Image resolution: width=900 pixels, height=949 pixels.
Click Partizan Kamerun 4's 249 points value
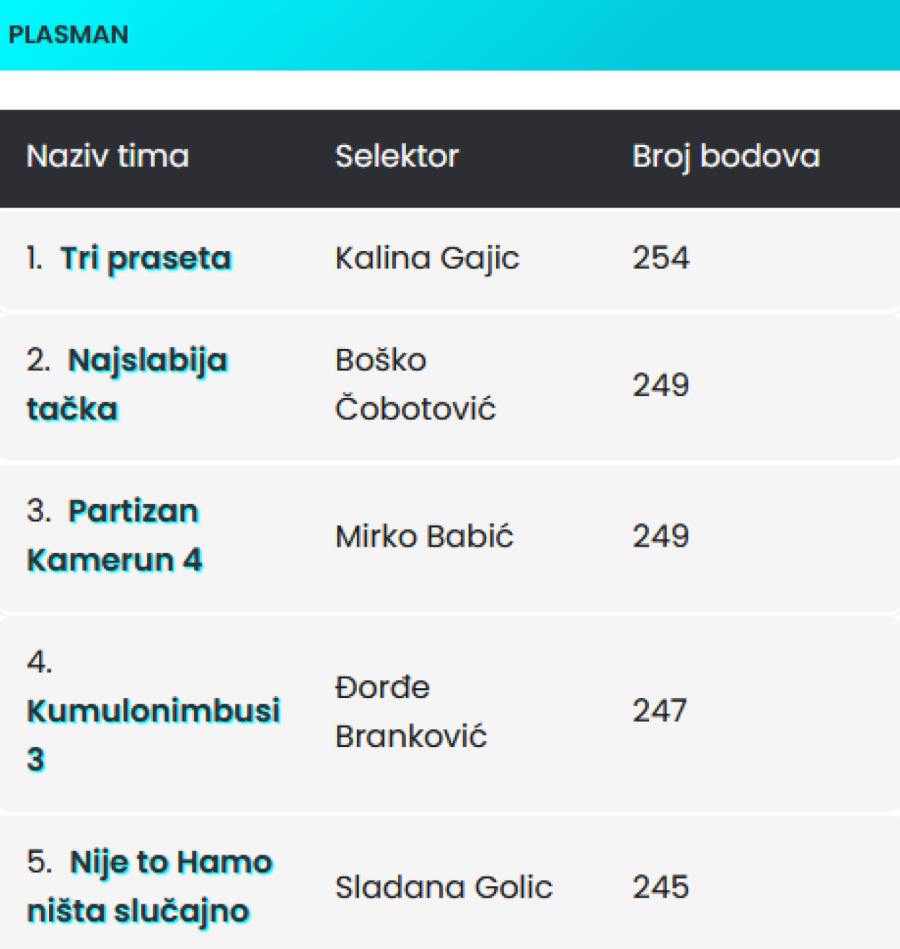pyautogui.click(x=661, y=537)
